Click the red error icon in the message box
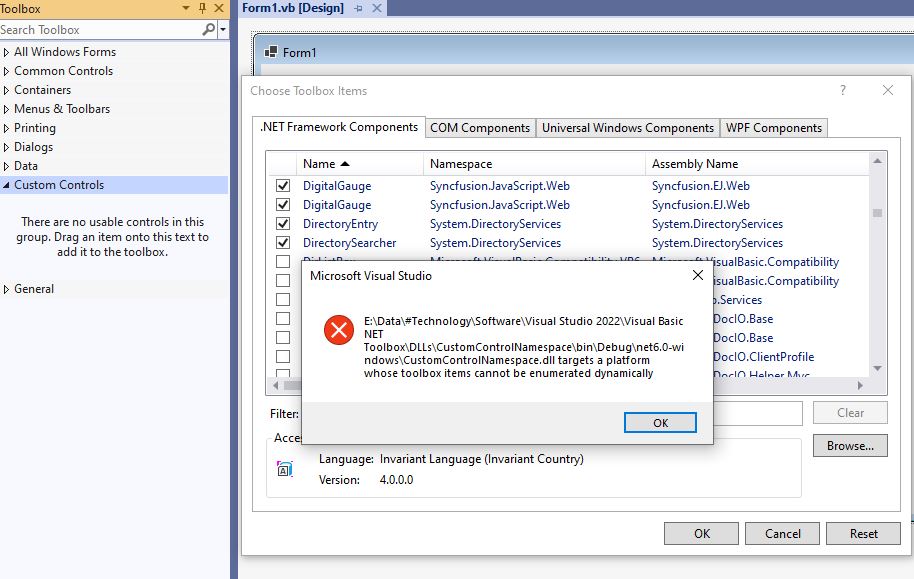 [x=340, y=331]
